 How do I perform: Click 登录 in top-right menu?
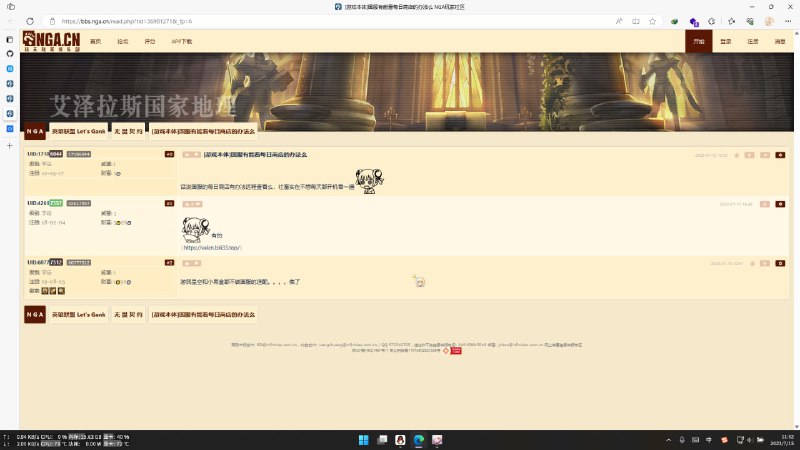point(726,41)
